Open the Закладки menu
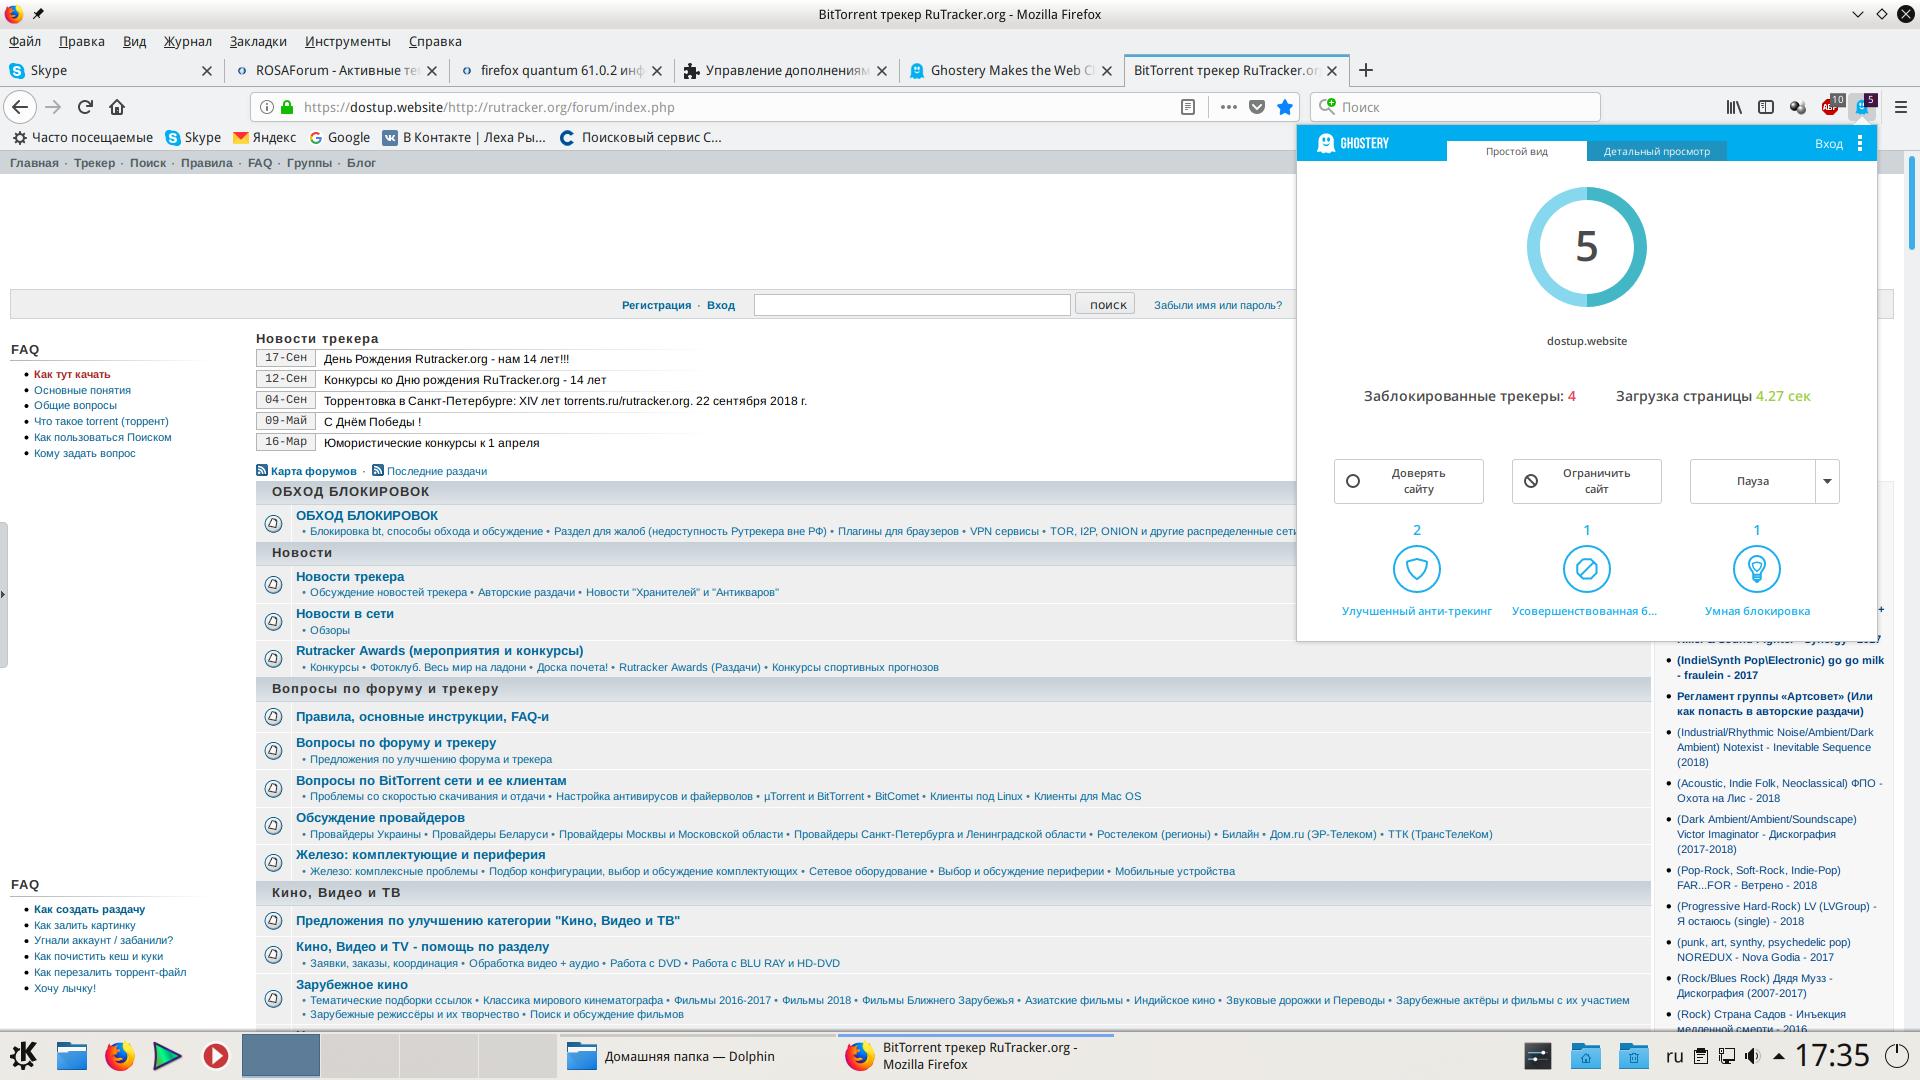This screenshot has width=1920, height=1080. [258, 41]
